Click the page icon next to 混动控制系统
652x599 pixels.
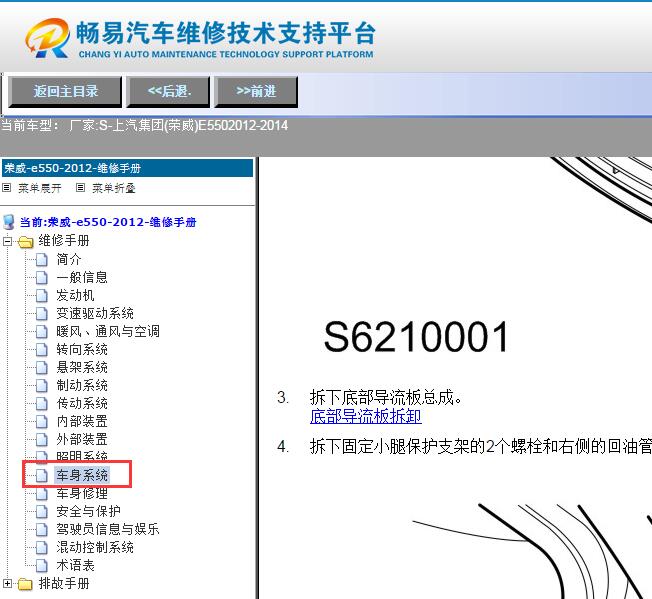point(42,547)
